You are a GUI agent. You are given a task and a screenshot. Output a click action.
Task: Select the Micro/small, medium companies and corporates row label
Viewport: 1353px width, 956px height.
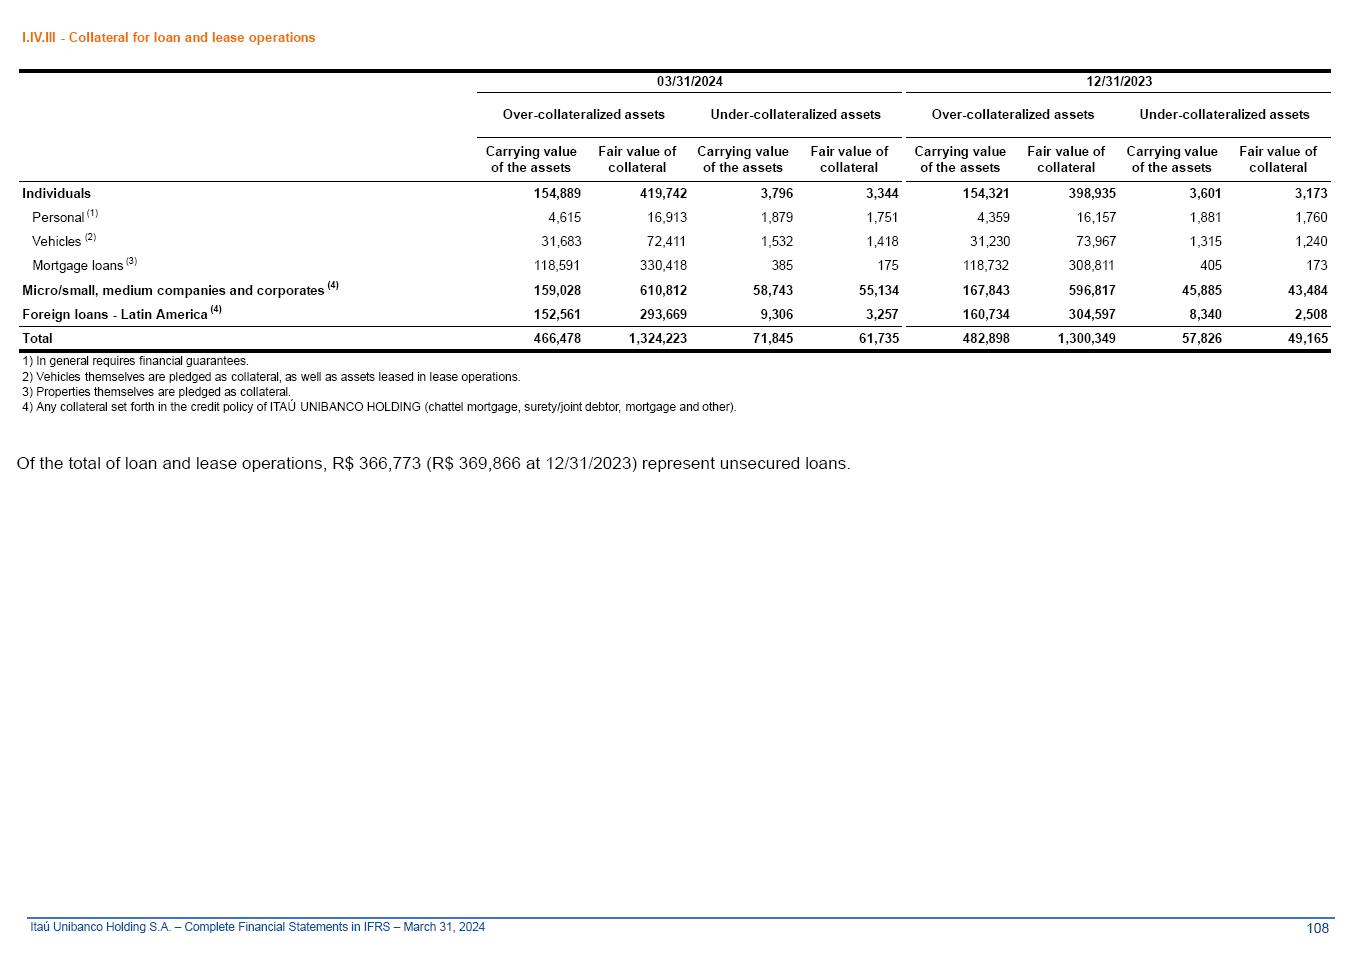point(173,291)
